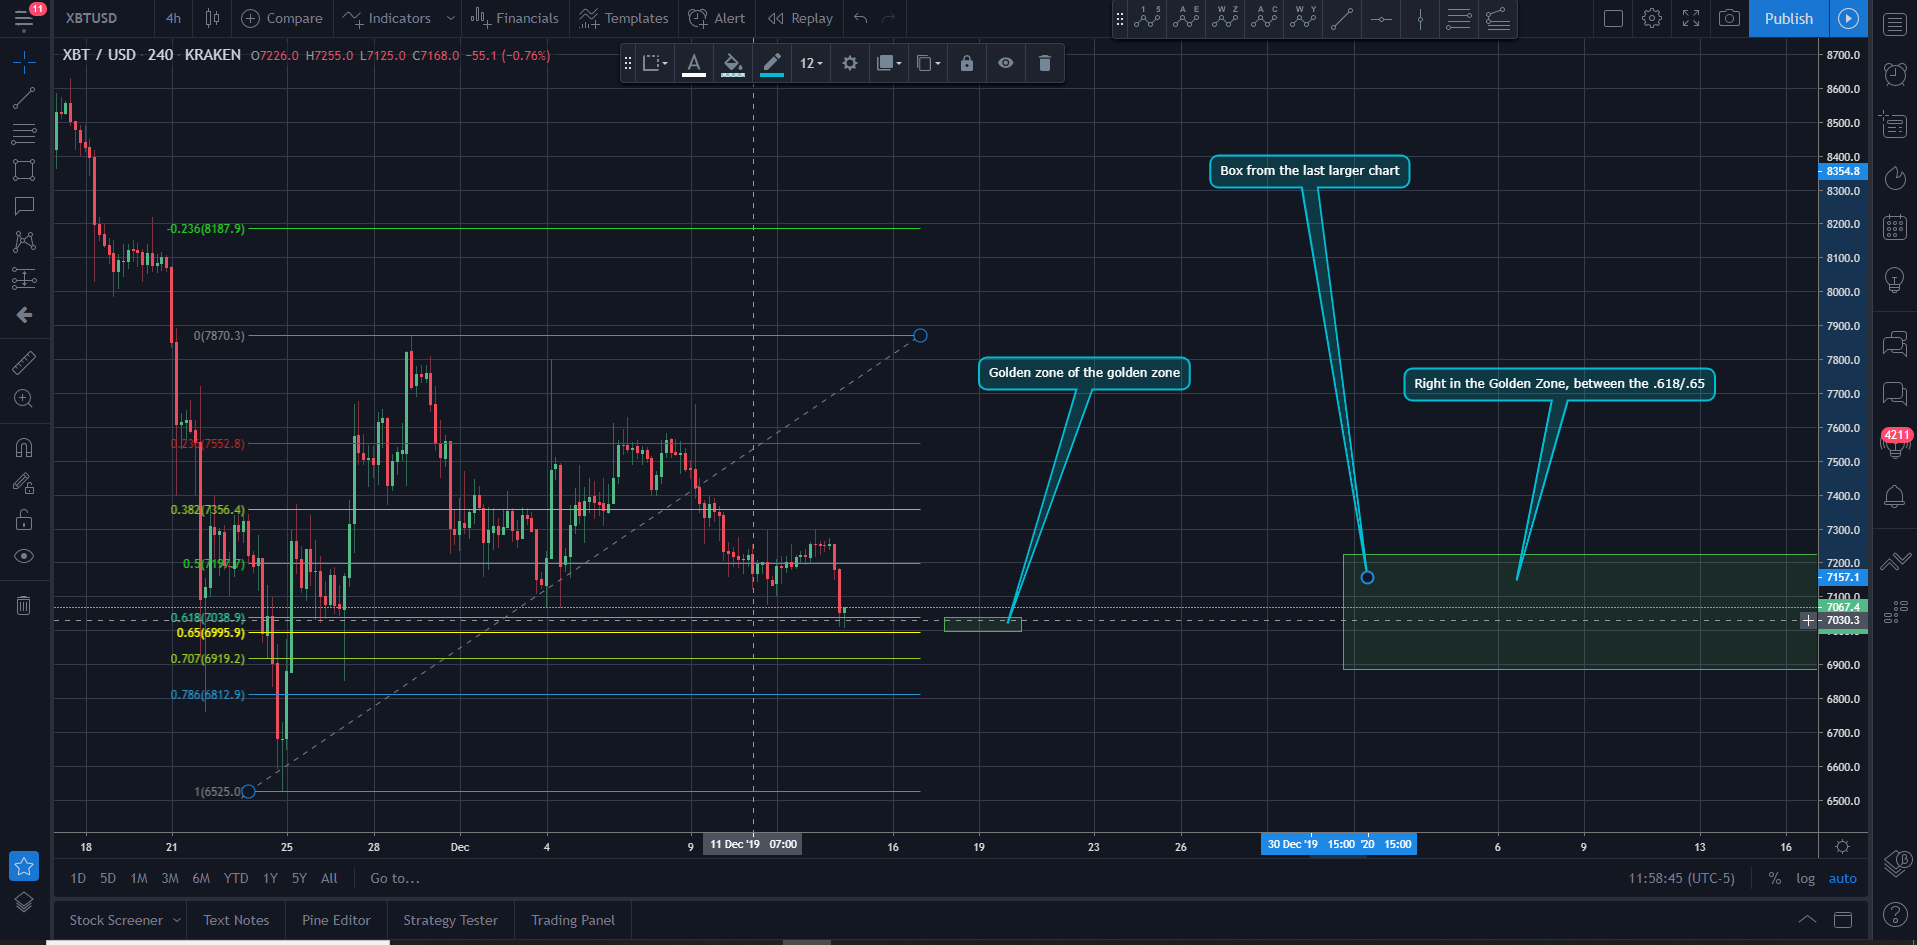Click the blue Publish button
This screenshot has height=945, width=1917.
[x=1788, y=18]
